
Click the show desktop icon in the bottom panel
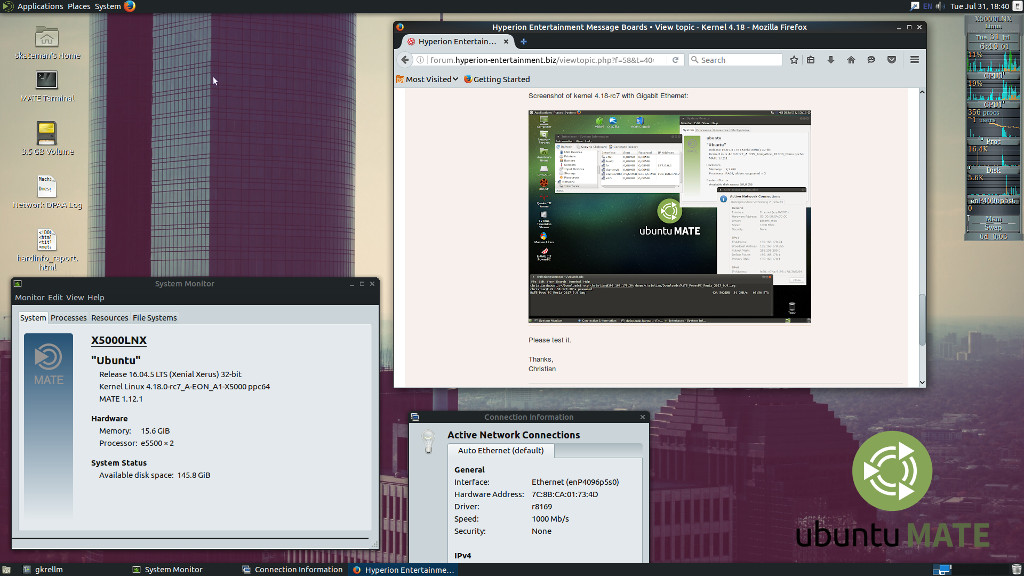[6, 569]
